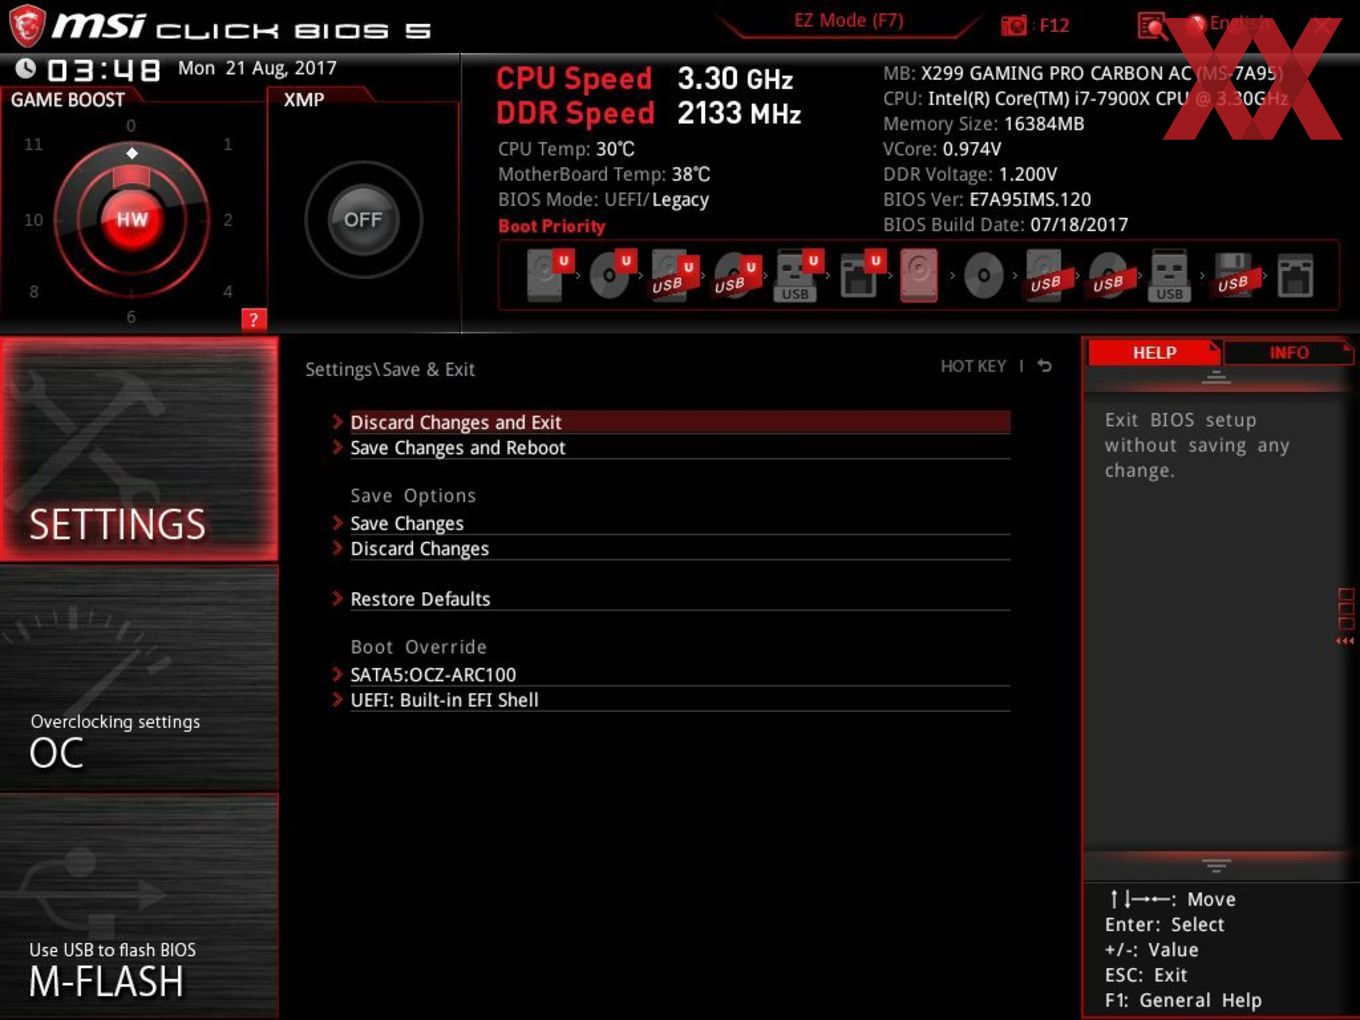Expand the side panel with triple arrows
Screen dimensions: 1360x1020
pos(1345,641)
